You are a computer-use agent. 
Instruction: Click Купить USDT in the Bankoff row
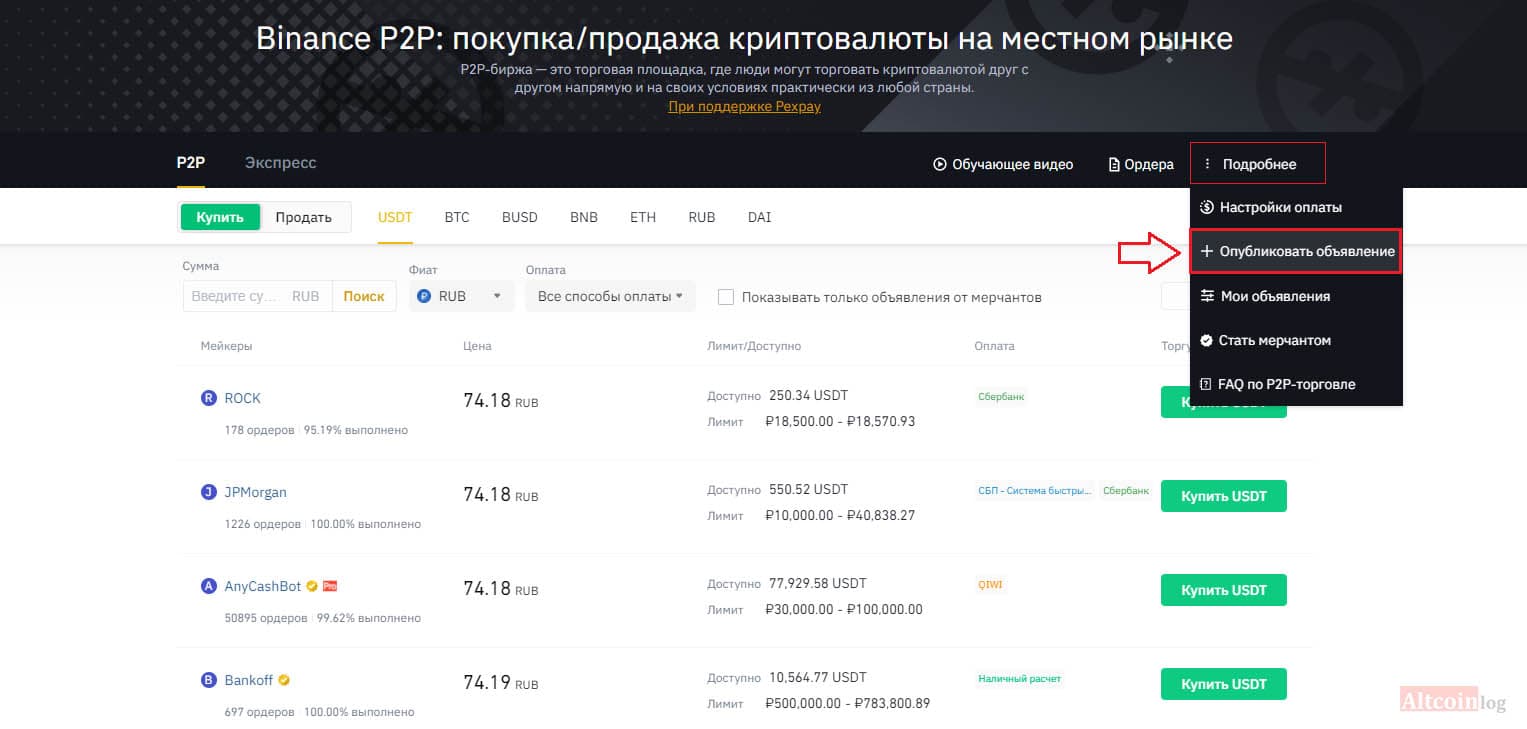1223,684
